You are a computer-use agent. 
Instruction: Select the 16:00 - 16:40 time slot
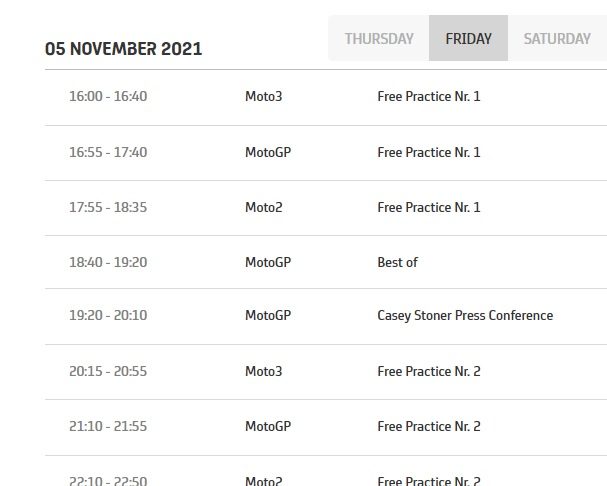[x=108, y=97]
